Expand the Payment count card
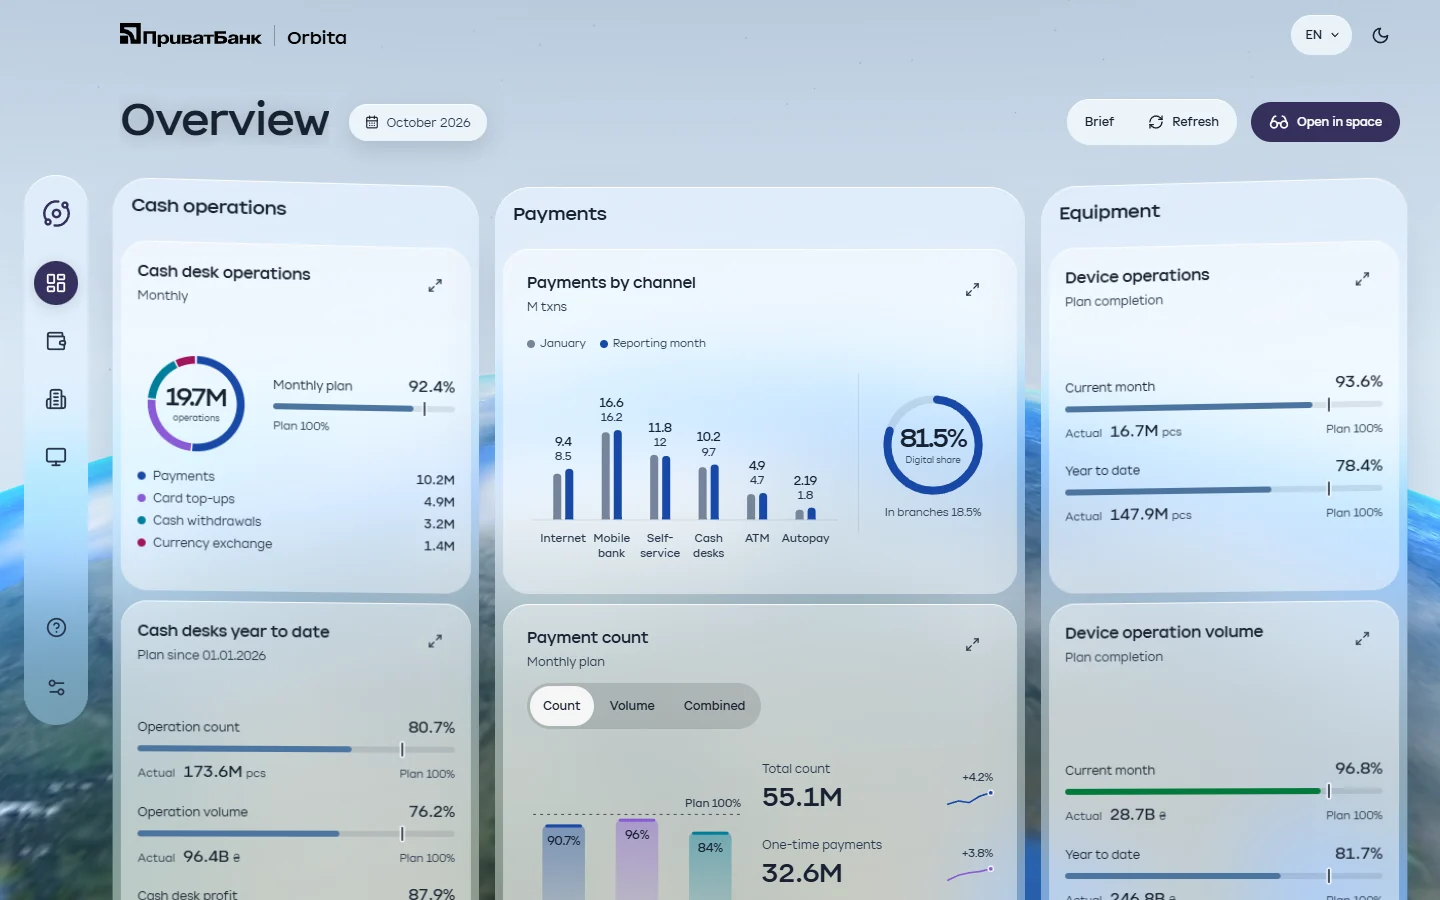This screenshot has height=900, width=1440. pos(972,645)
